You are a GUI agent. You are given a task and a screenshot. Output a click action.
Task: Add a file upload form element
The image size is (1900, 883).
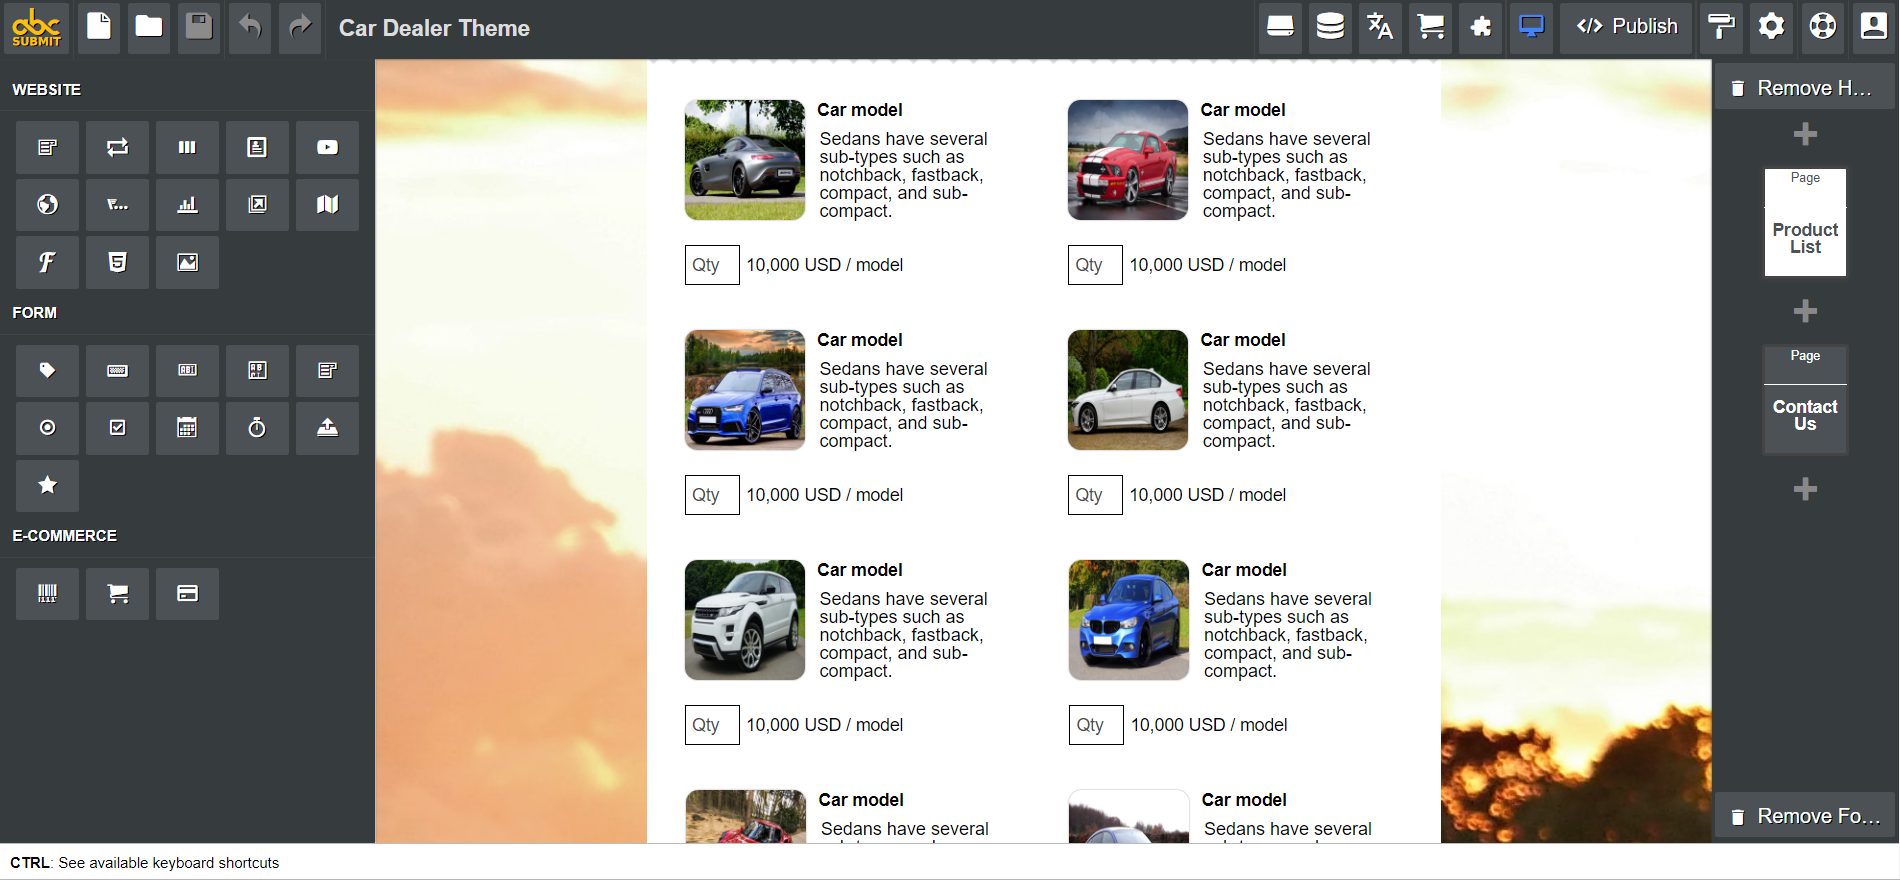(x=327, y=428)
